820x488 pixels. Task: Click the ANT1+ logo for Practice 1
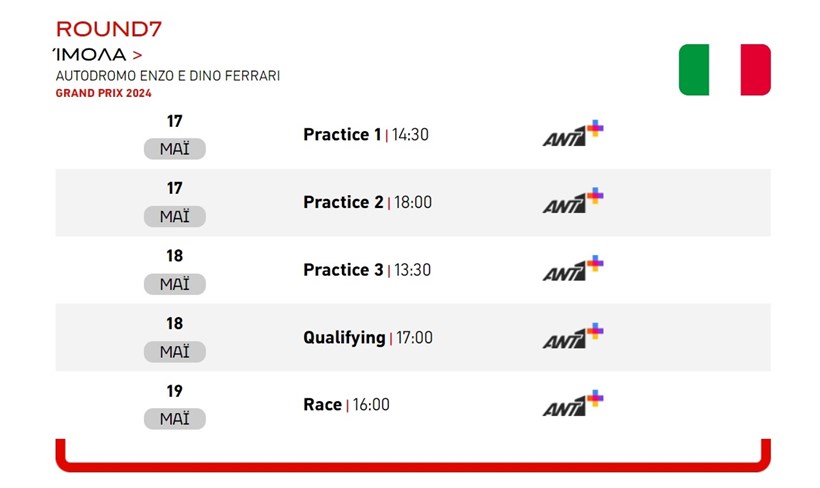coord(573,135)
